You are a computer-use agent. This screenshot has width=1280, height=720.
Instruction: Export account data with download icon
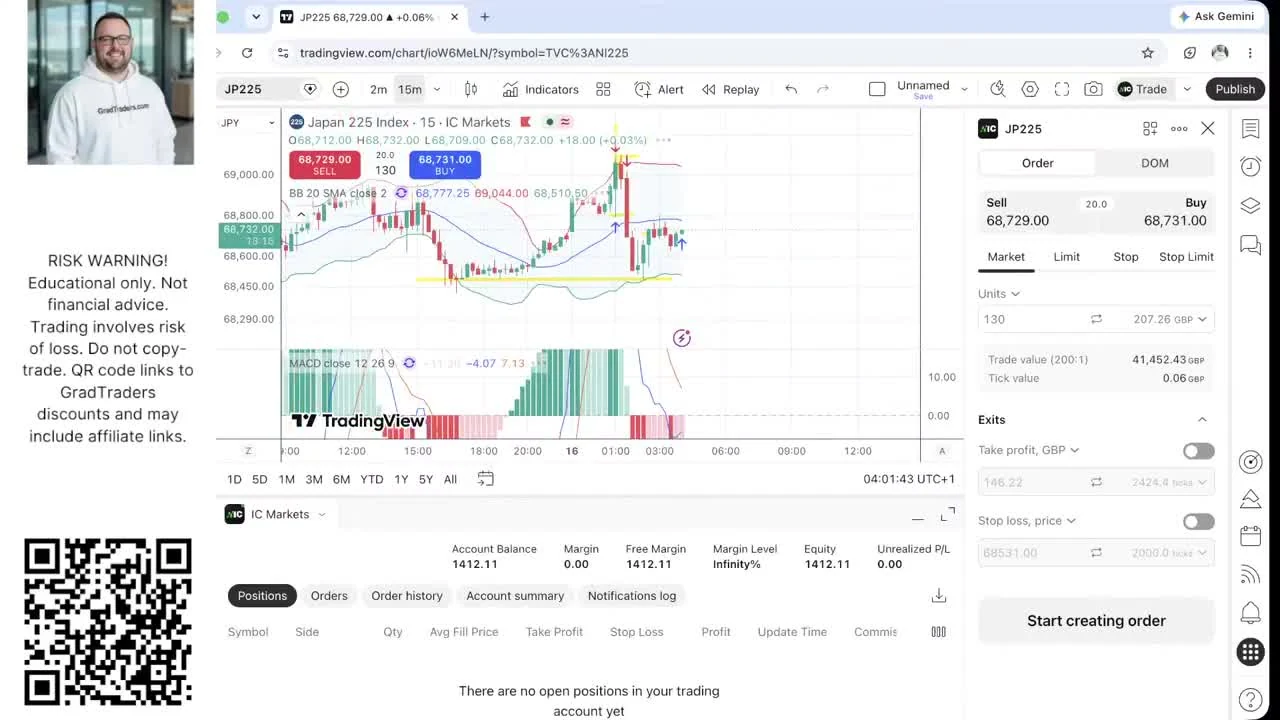click(939, 596)
